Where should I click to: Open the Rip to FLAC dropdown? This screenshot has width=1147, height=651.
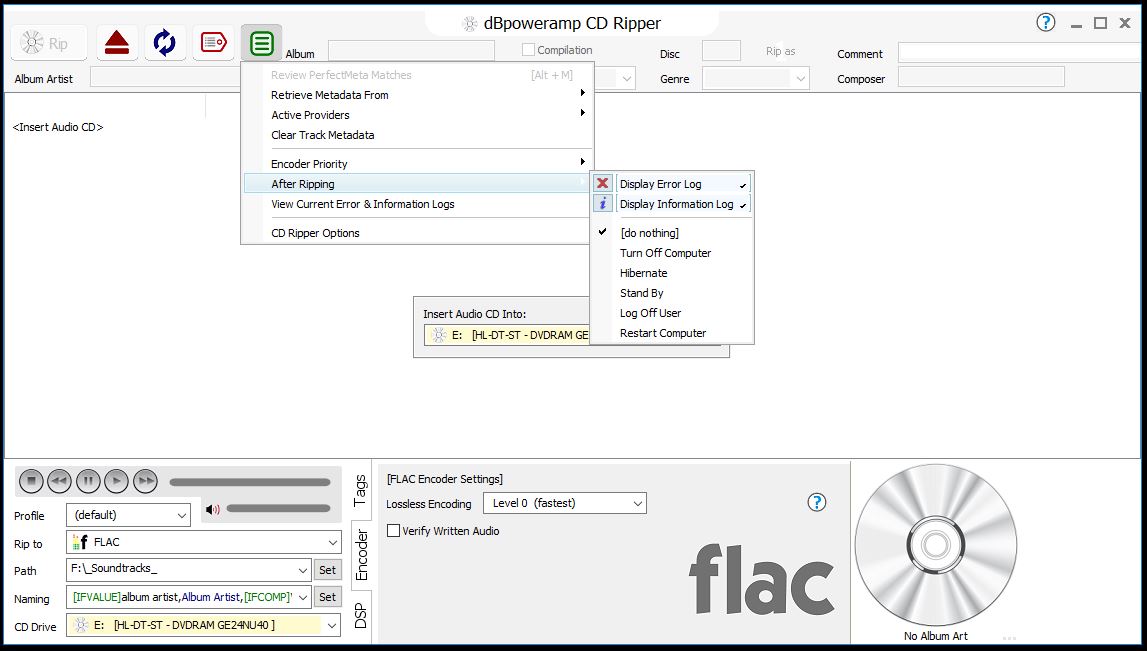click(x=205, y=542)
